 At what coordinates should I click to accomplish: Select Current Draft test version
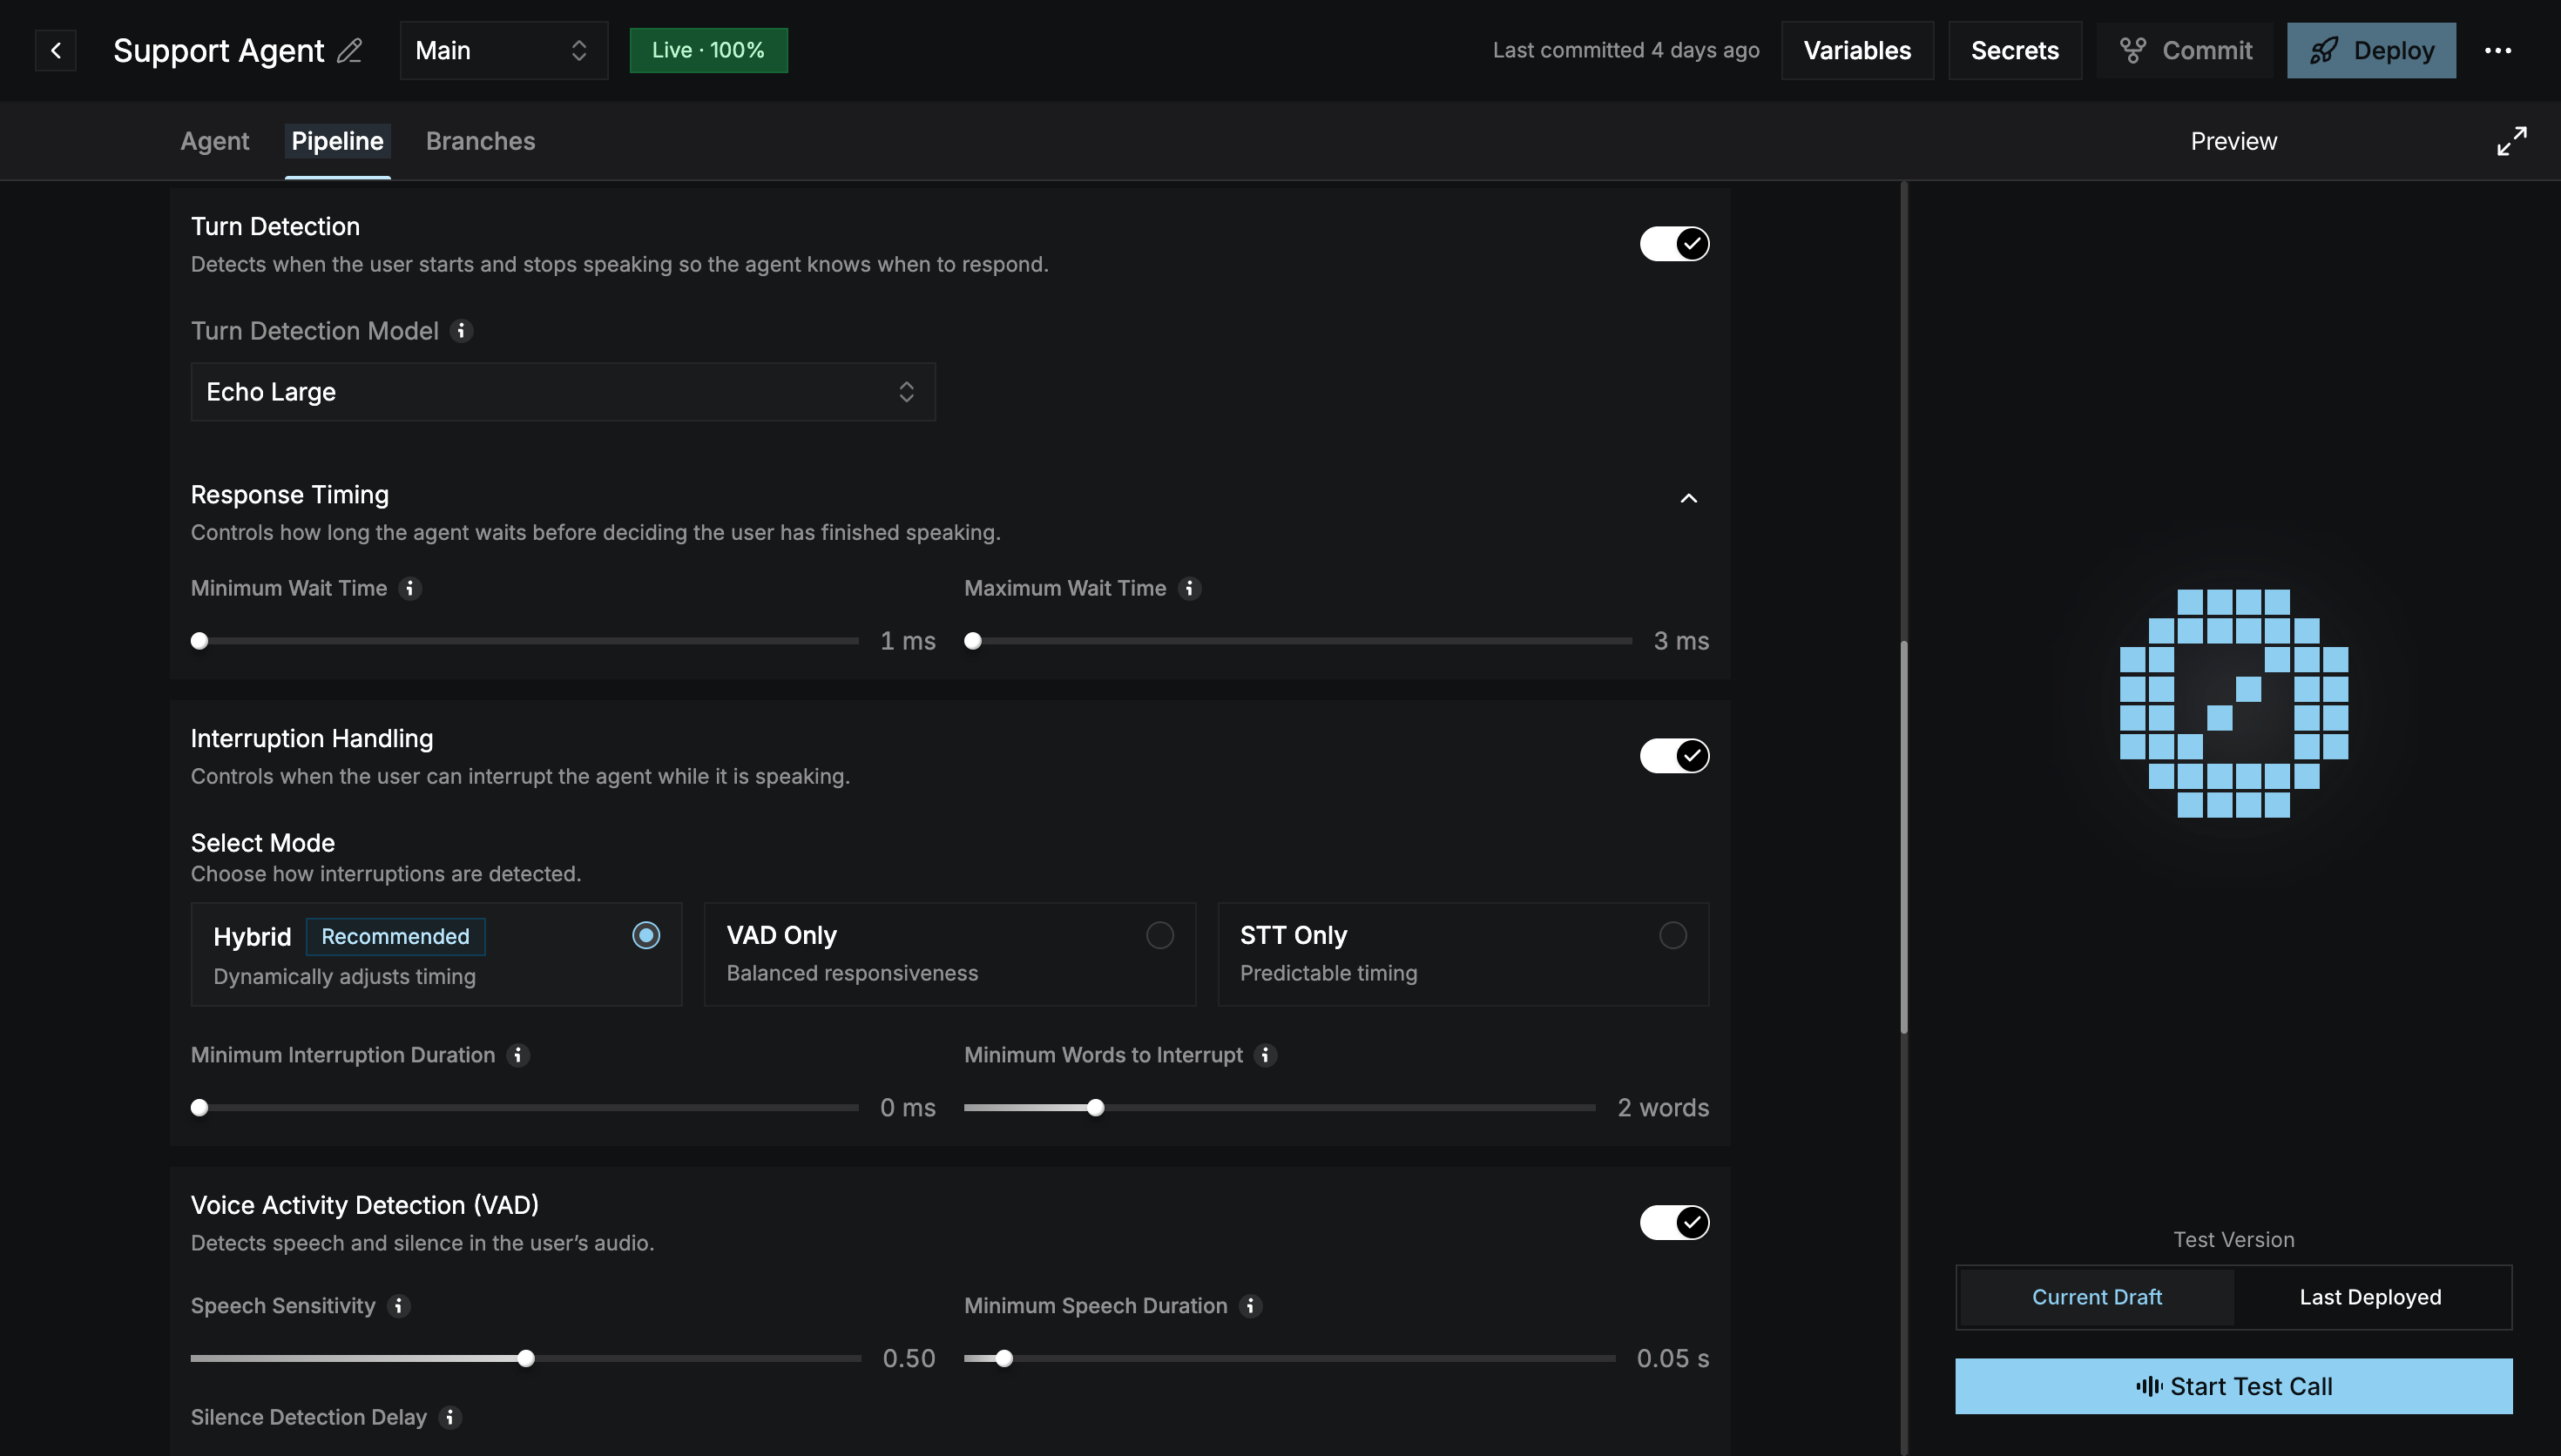[x=2096, y=1297]
